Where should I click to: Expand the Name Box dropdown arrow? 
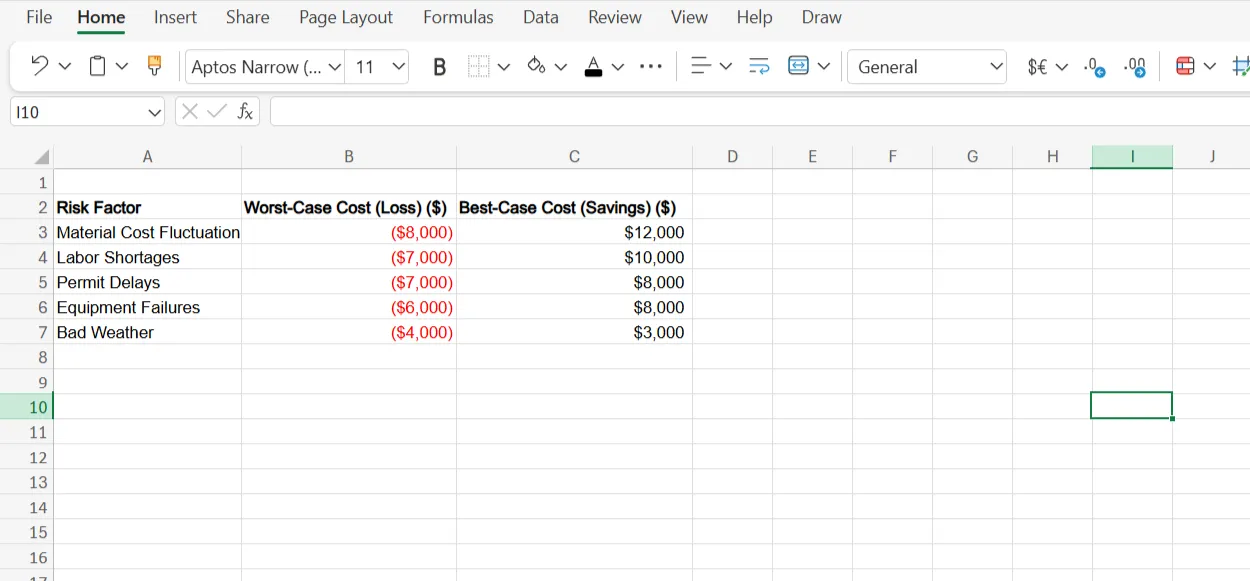[155, 112]
